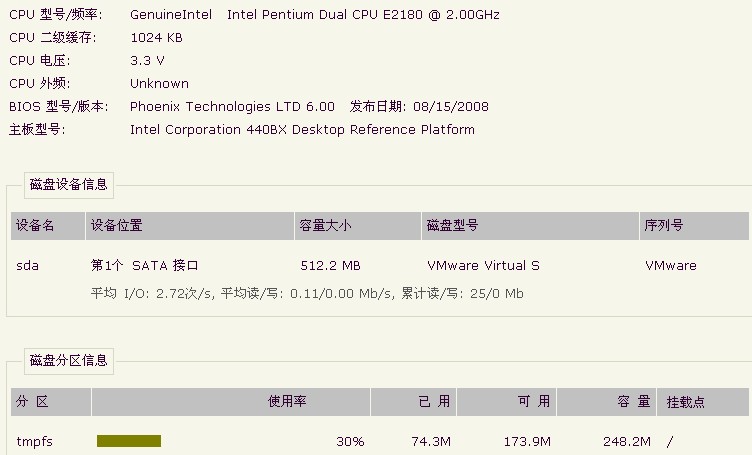The image size is (752, 455).
Task: Select the tmpfs partition name
Action: (x=35, y=441)
